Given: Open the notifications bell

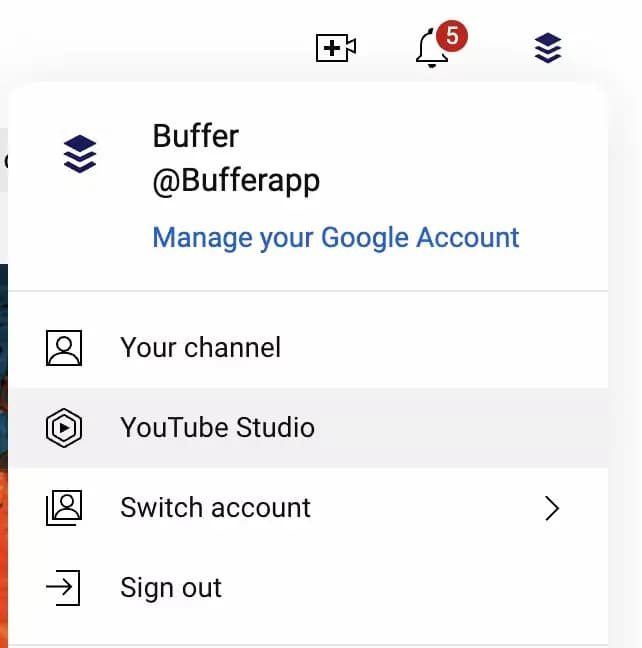Looking at the screenshot, I should click(432, 49).
